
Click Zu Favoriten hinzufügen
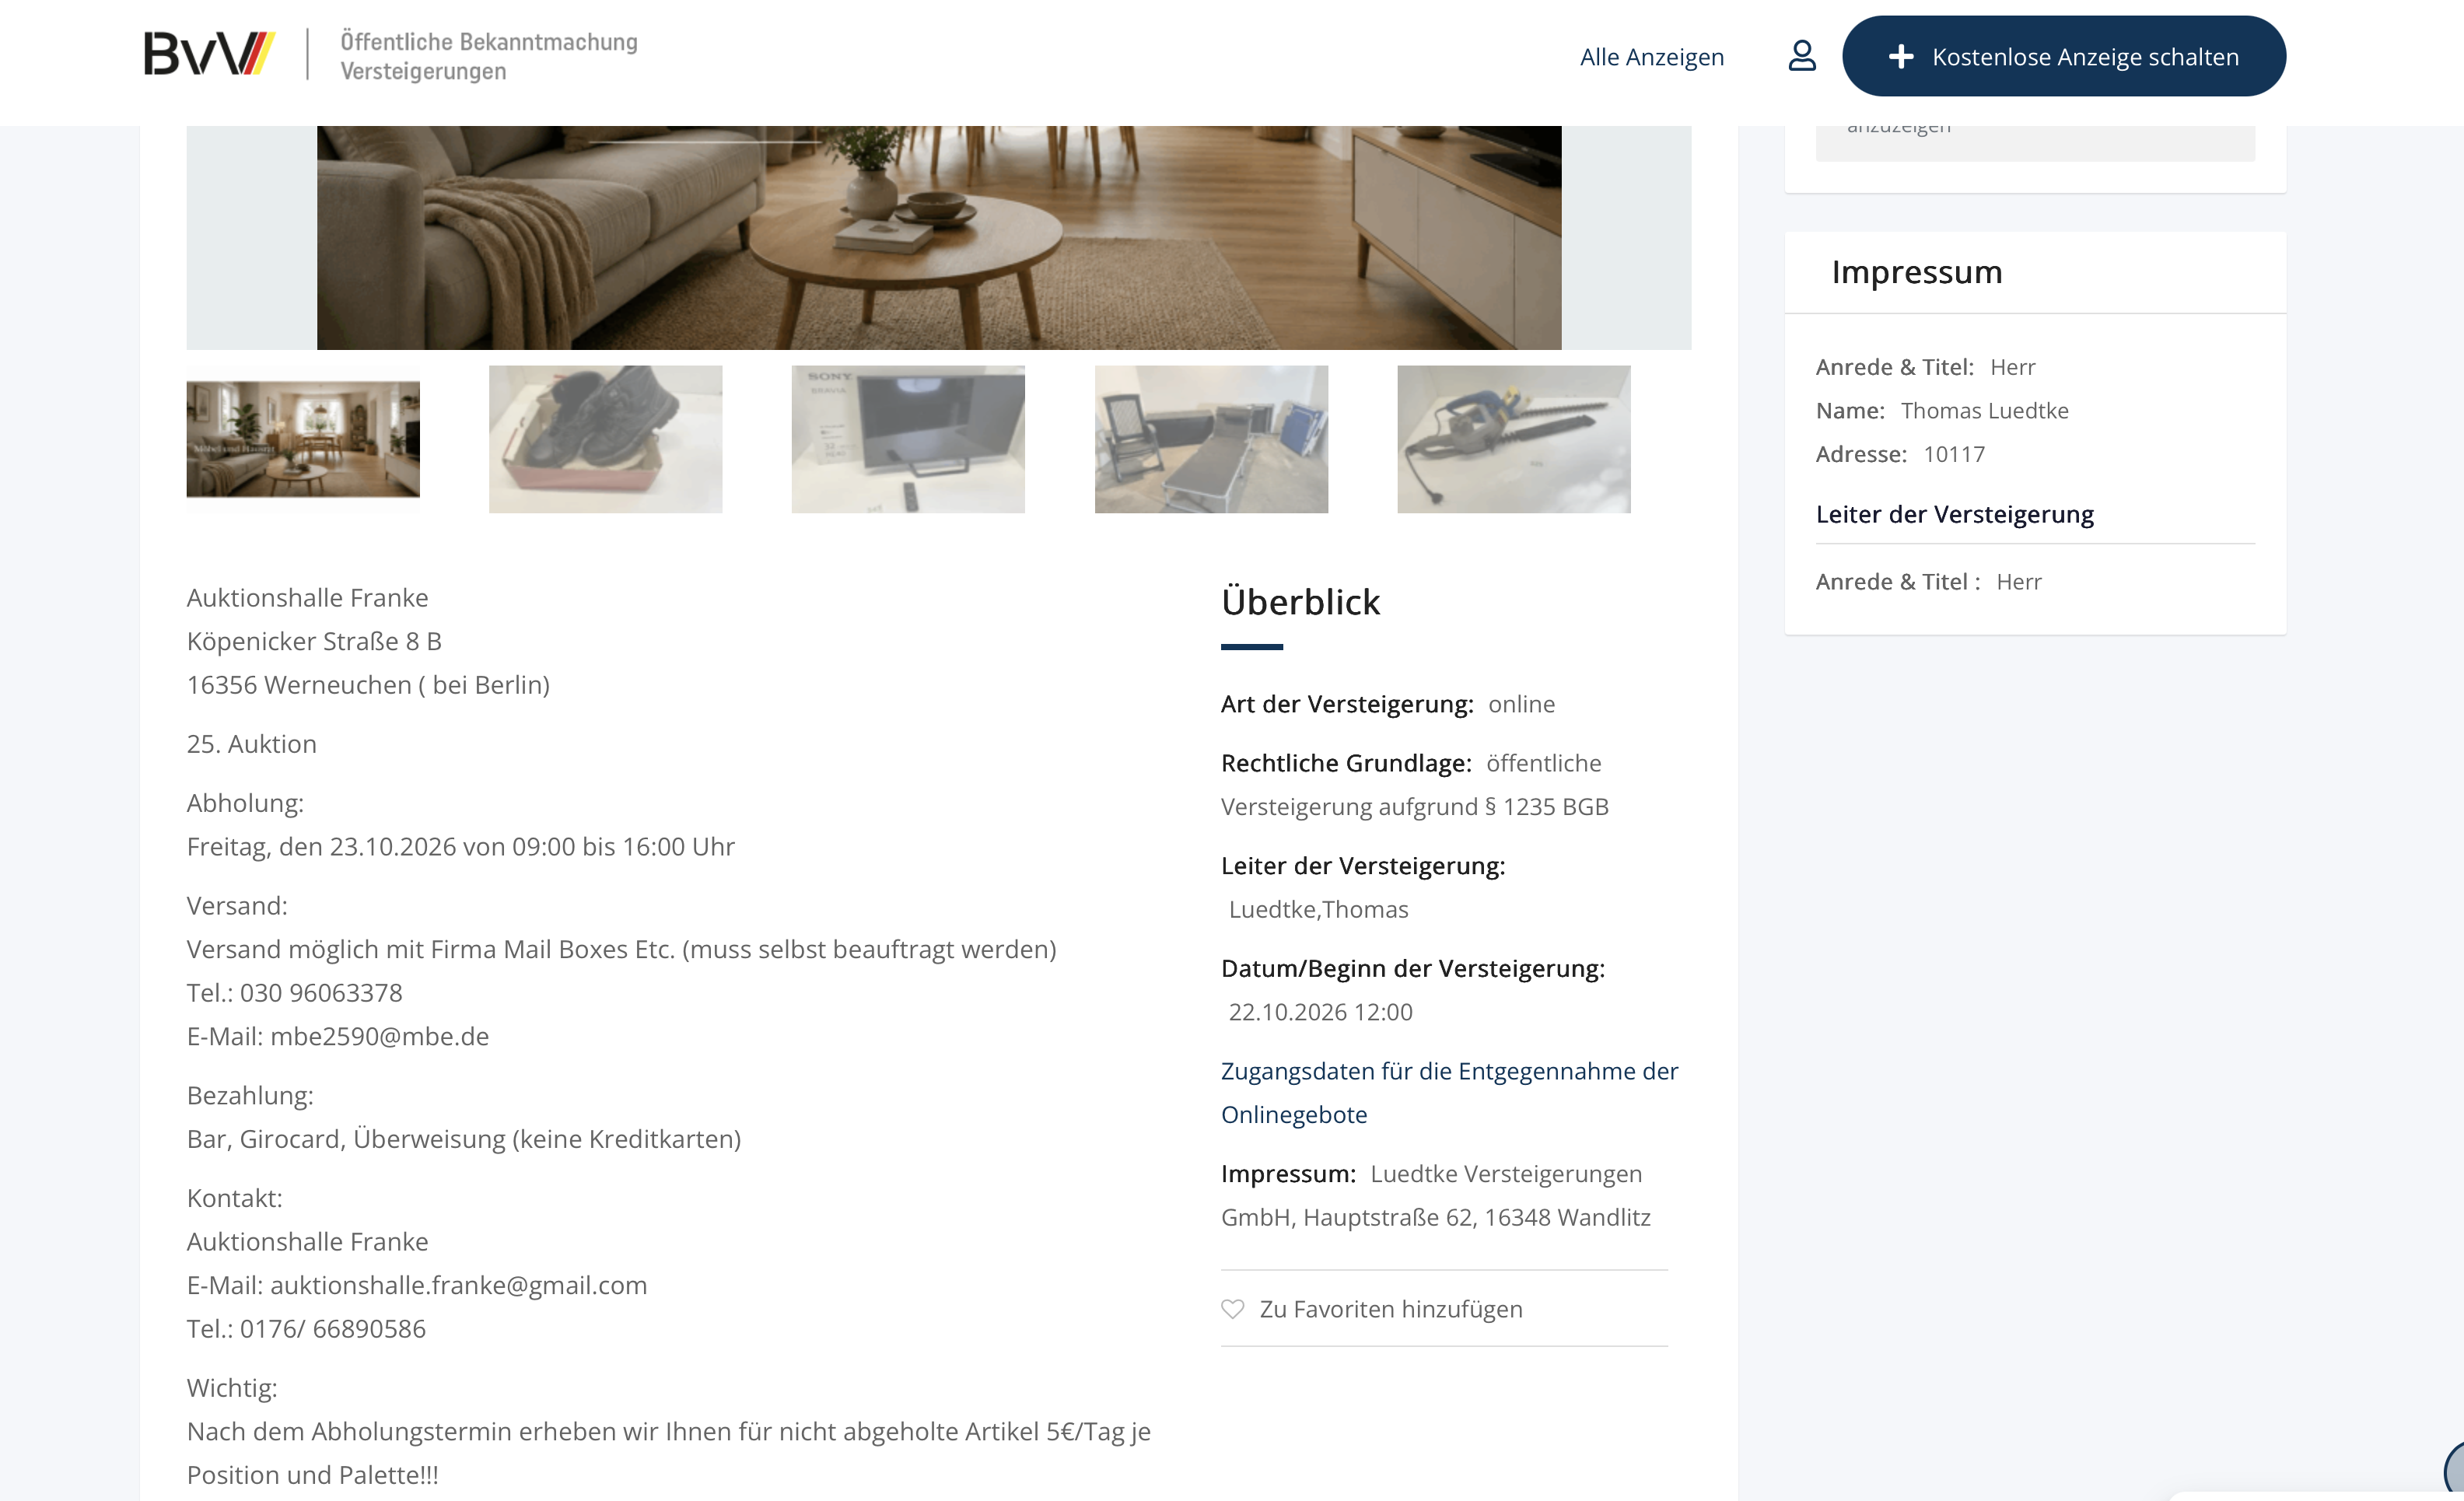coord(1390,1309)
